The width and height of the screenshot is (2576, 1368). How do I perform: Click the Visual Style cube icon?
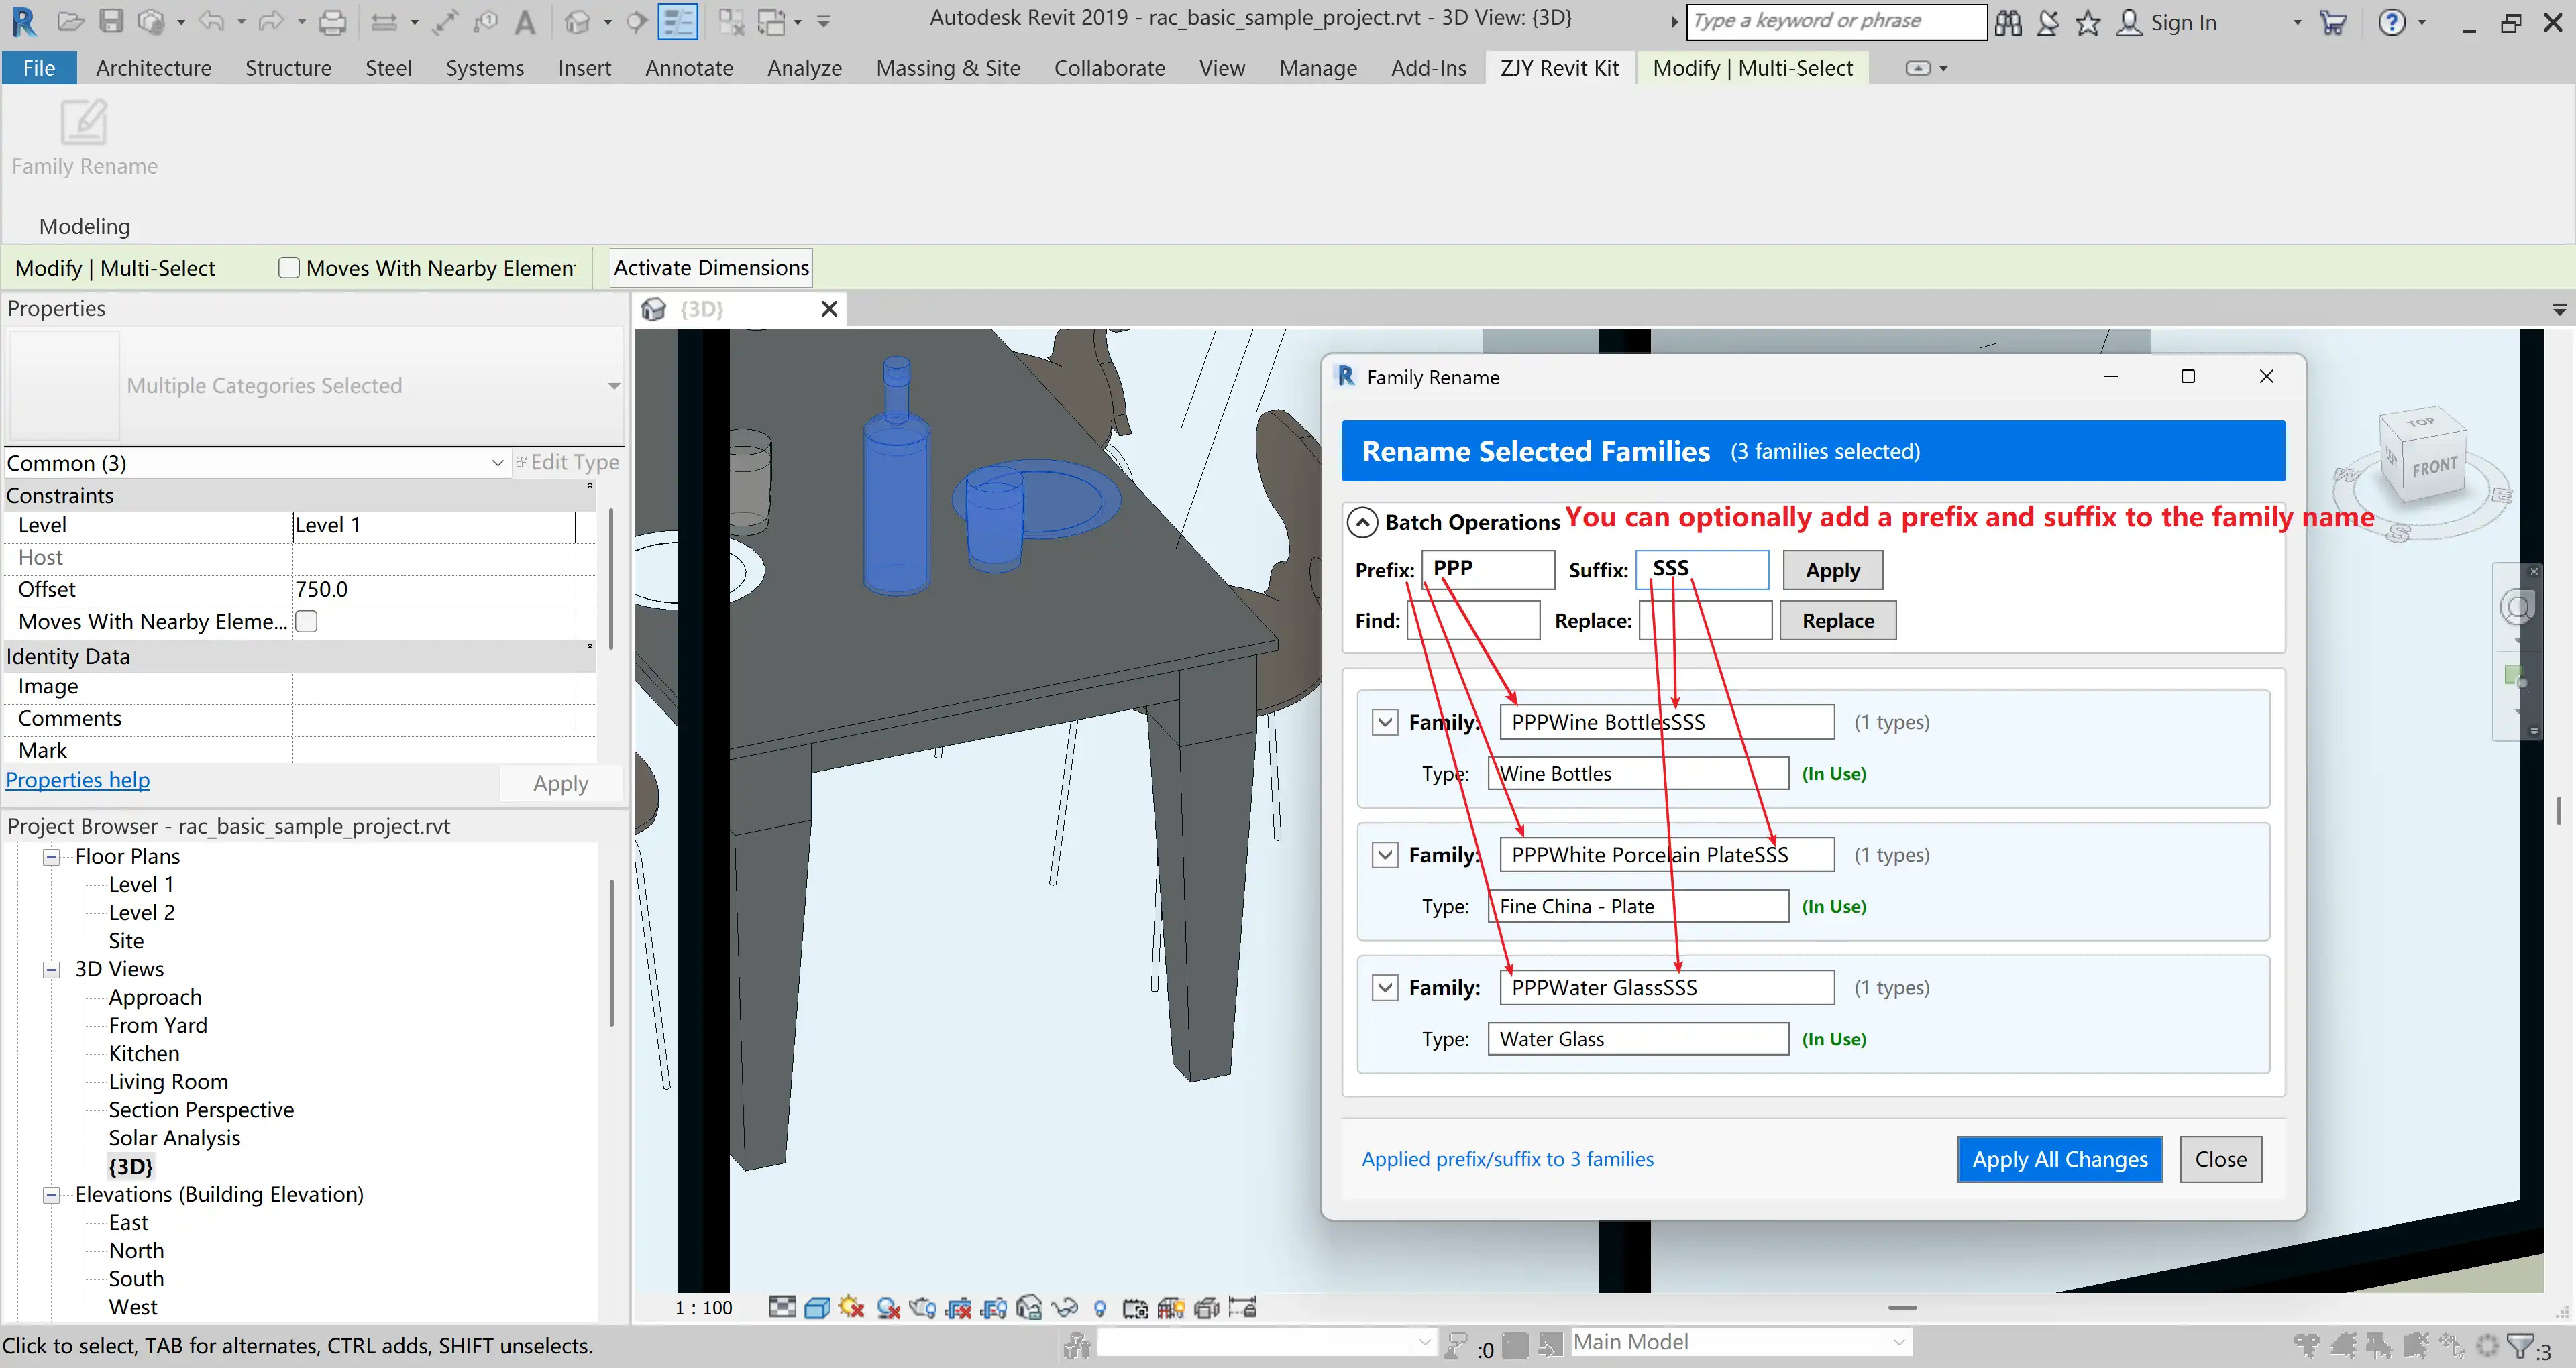[817, 1308]
